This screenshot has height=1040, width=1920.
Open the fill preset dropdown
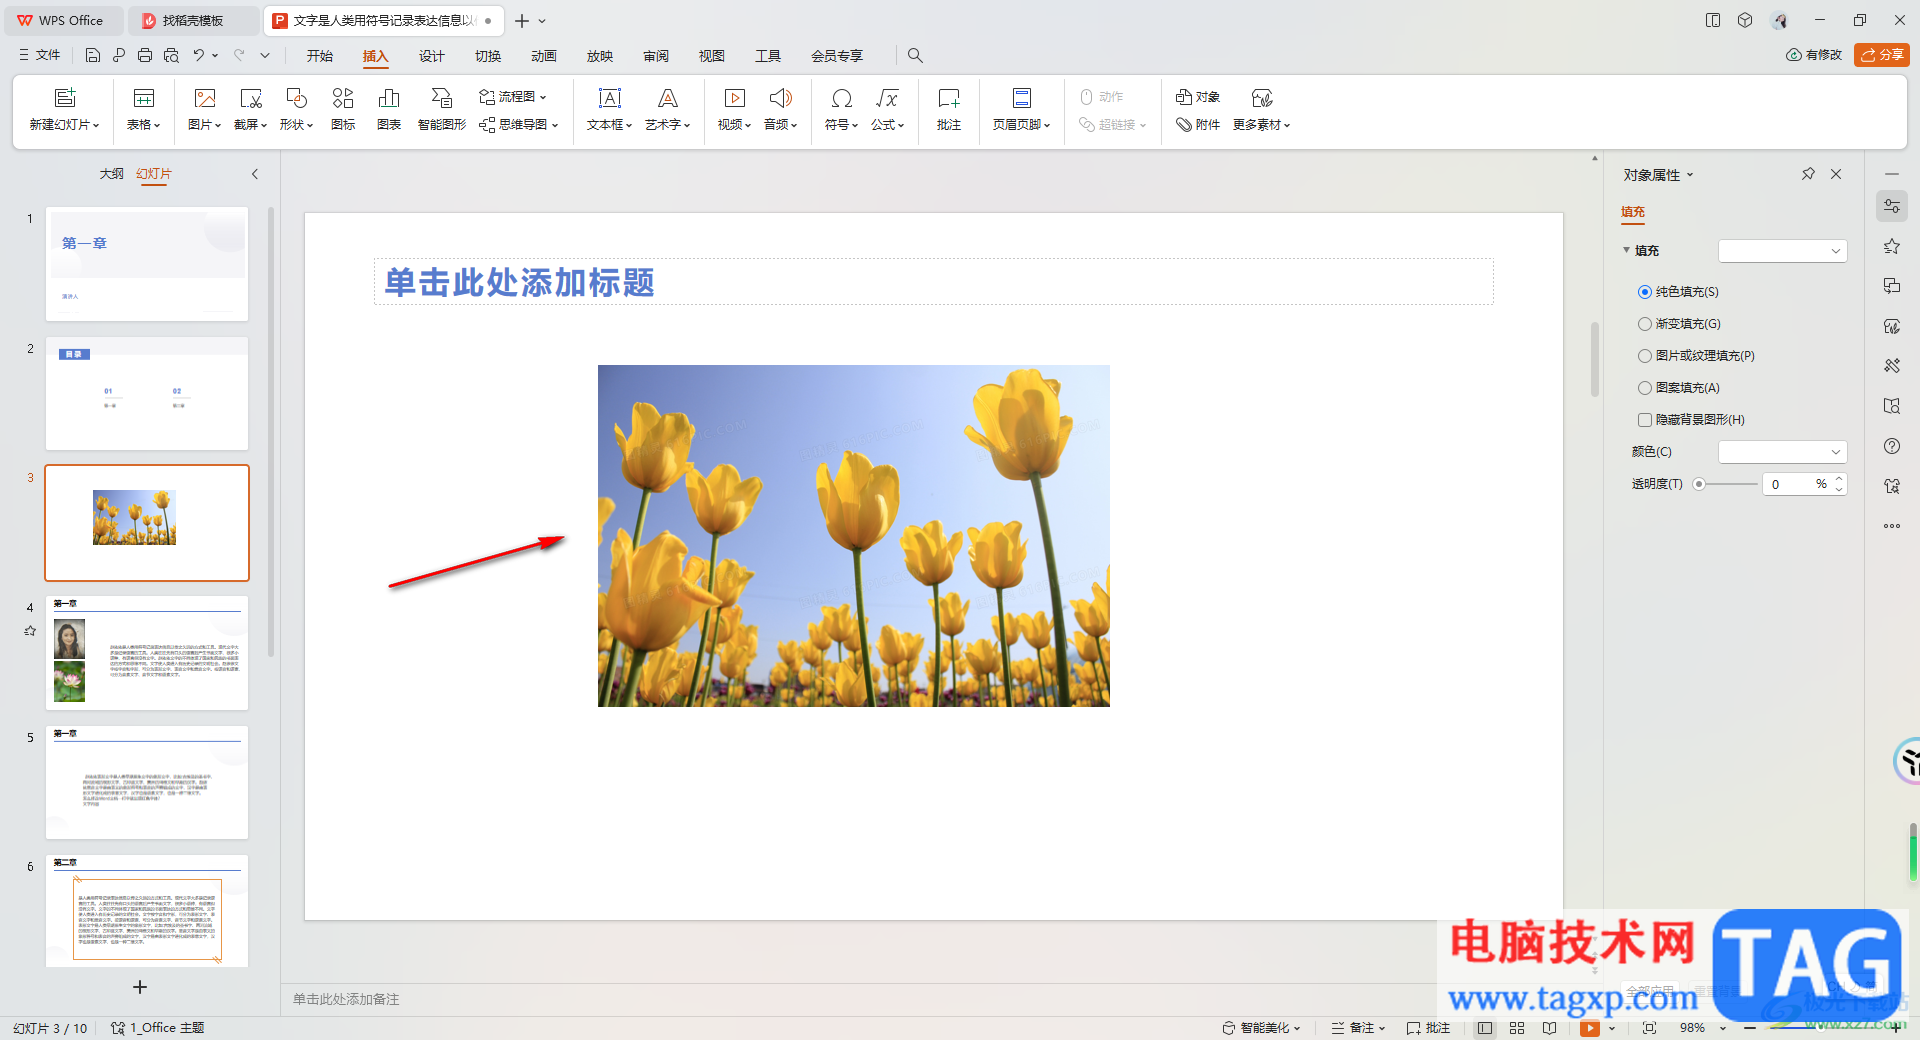(x=1782, y=251)
